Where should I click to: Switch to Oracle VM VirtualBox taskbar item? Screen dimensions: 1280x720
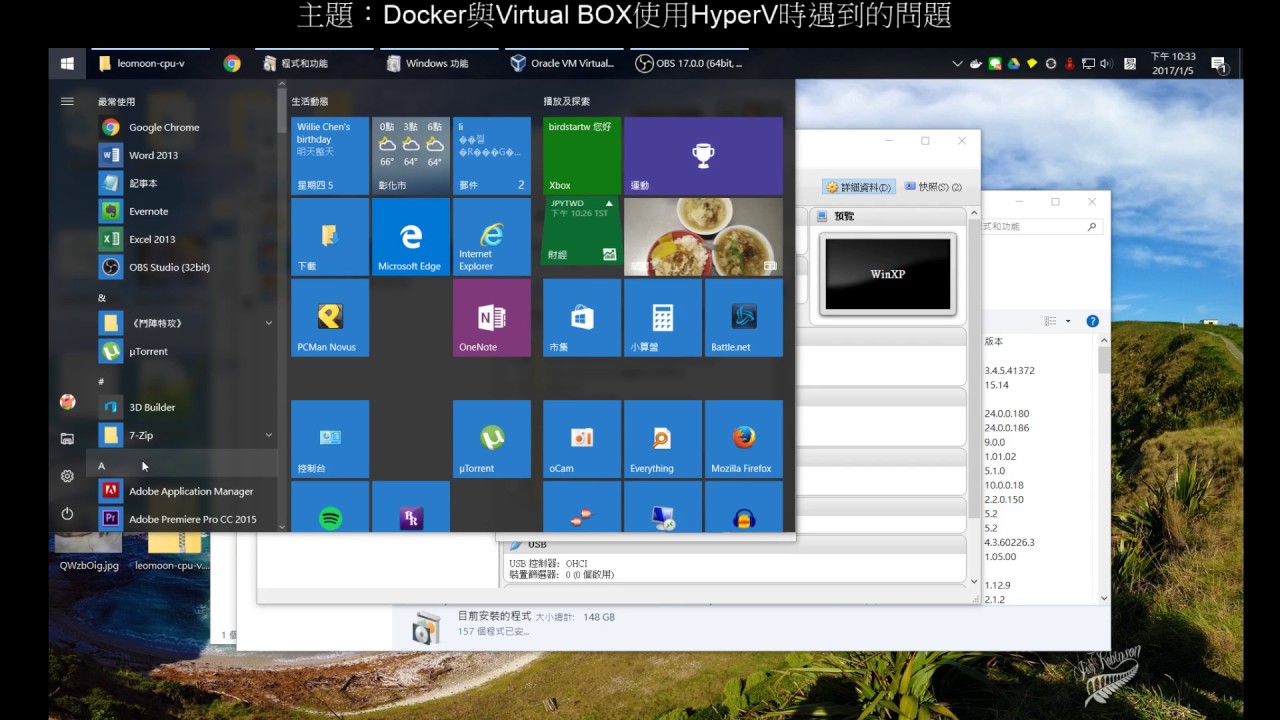564,63
